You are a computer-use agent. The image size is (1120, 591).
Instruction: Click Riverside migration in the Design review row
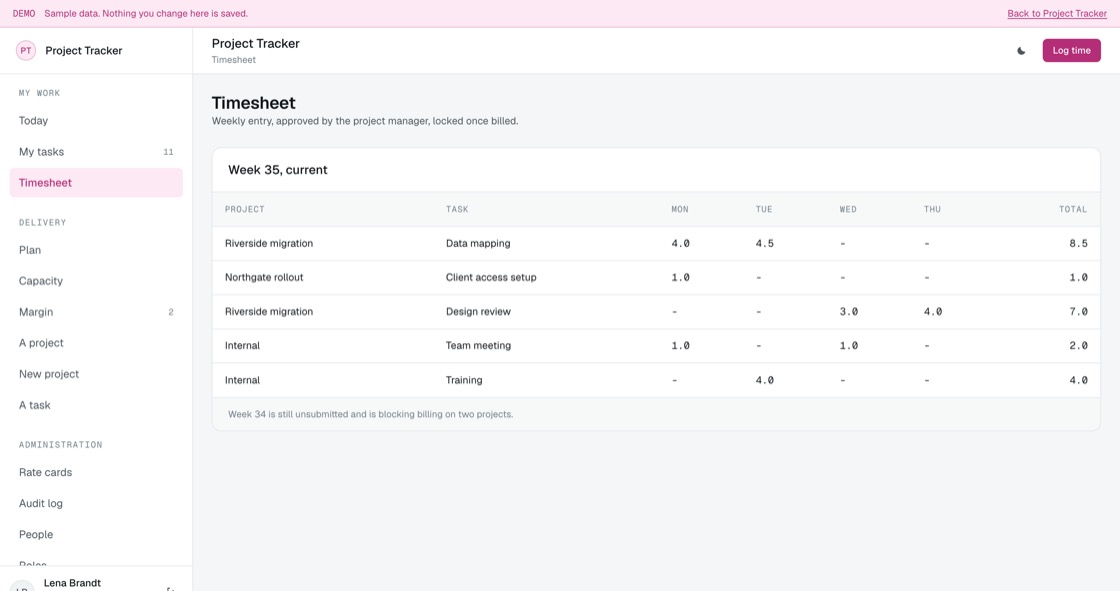click(269, 312)
